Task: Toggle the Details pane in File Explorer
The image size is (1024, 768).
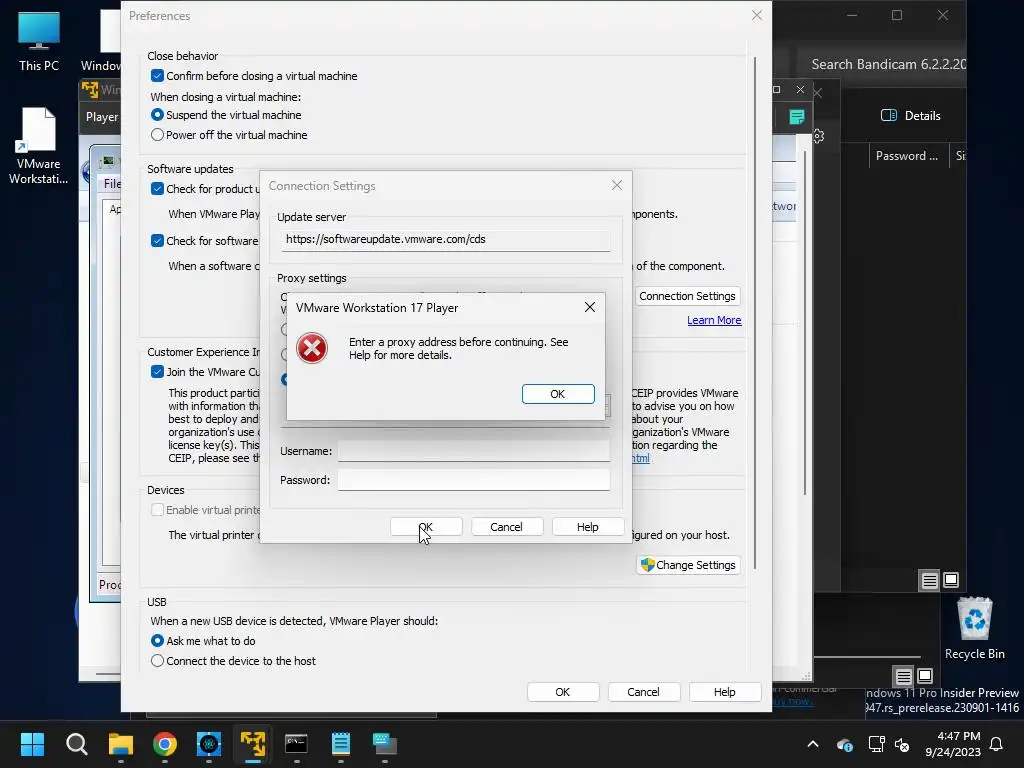Action: tap(910, 116)
